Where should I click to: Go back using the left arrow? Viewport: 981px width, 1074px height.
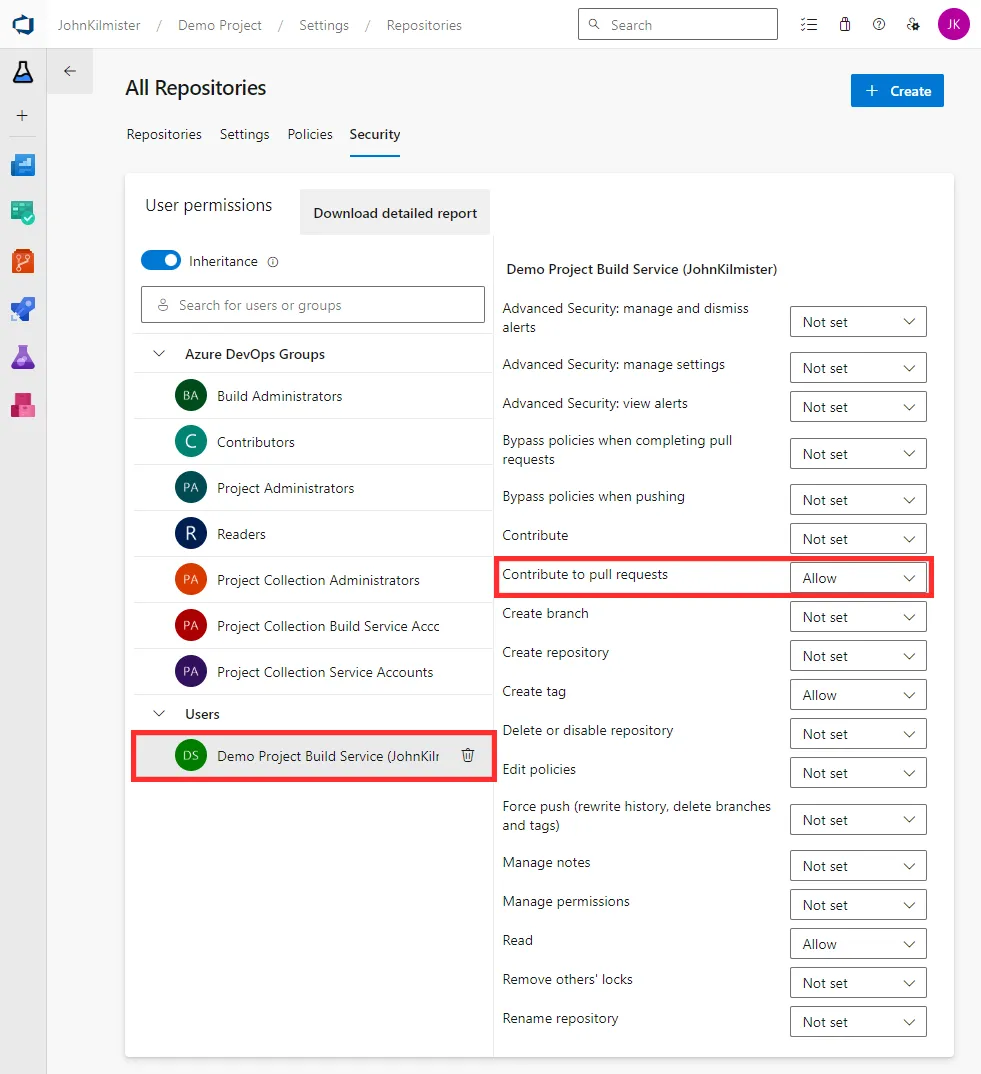coord(70,71)
